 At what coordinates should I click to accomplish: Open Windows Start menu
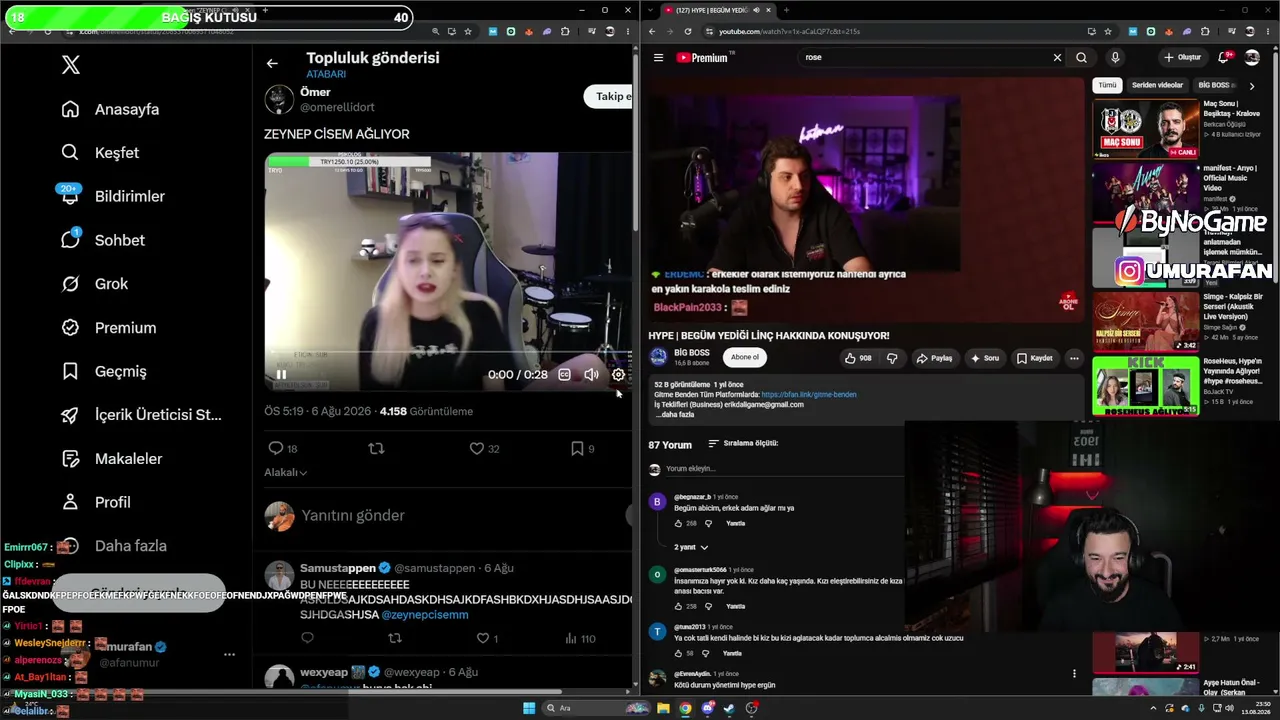coord(529,708)
